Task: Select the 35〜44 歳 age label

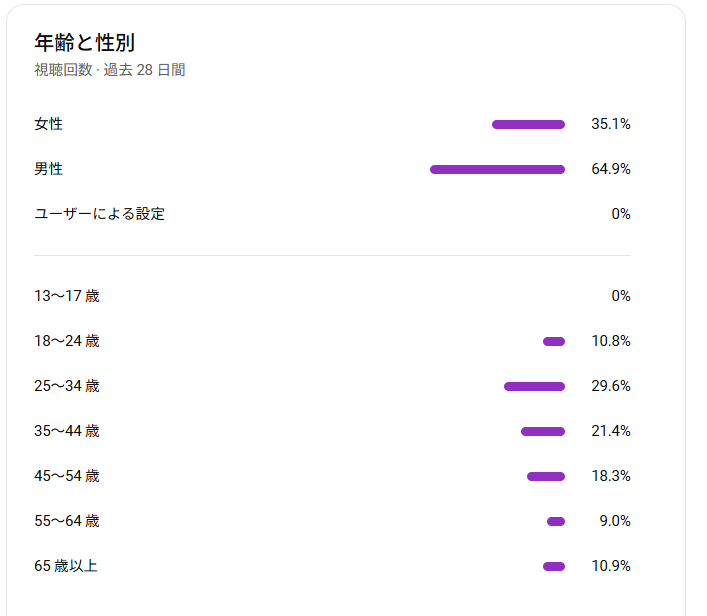Action: (x=67, y=431)
